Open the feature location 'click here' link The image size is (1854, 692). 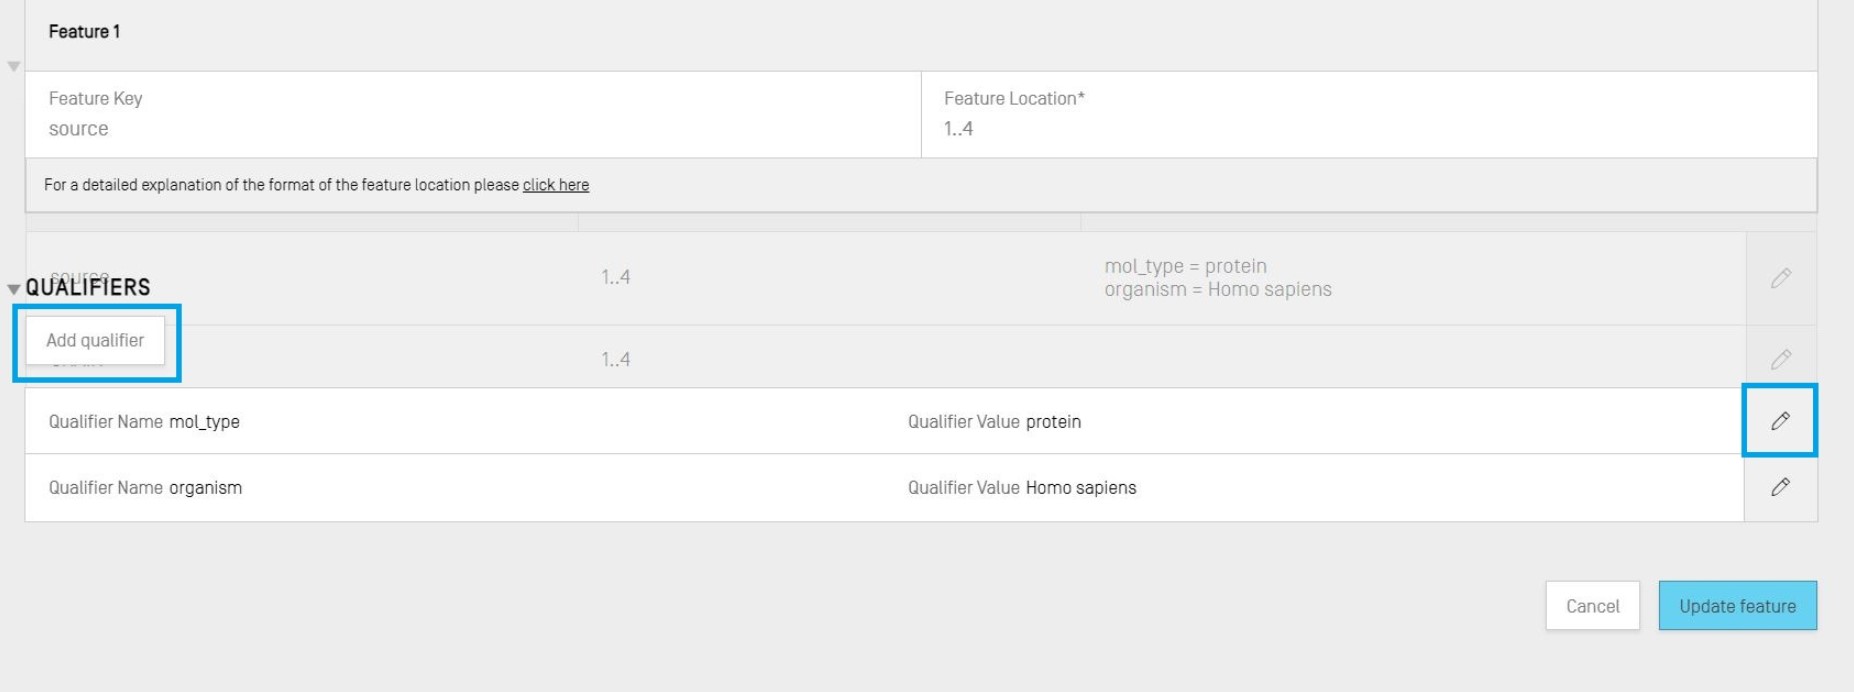click(x=555, y=185)
